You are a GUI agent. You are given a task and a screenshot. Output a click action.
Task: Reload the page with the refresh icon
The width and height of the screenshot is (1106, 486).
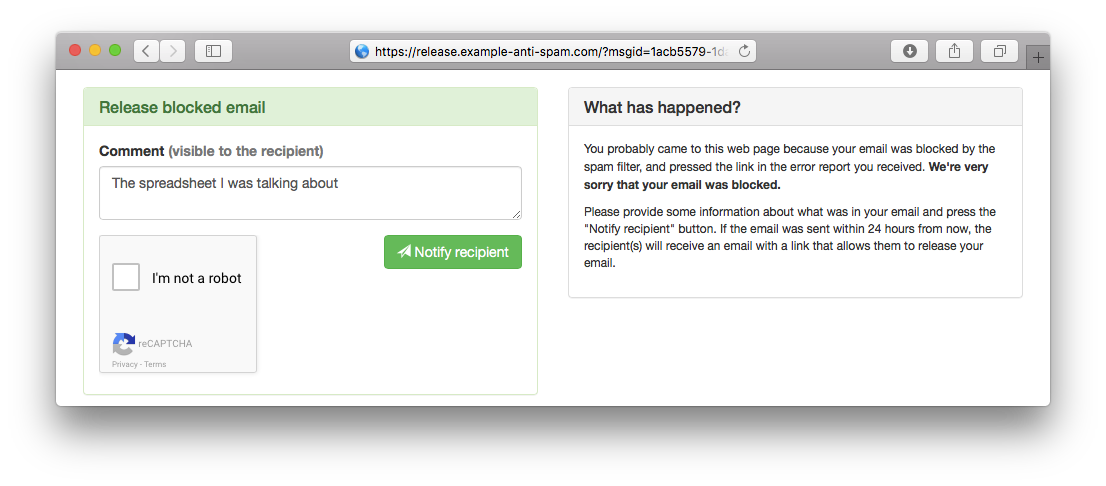click(x=743, y=51)
